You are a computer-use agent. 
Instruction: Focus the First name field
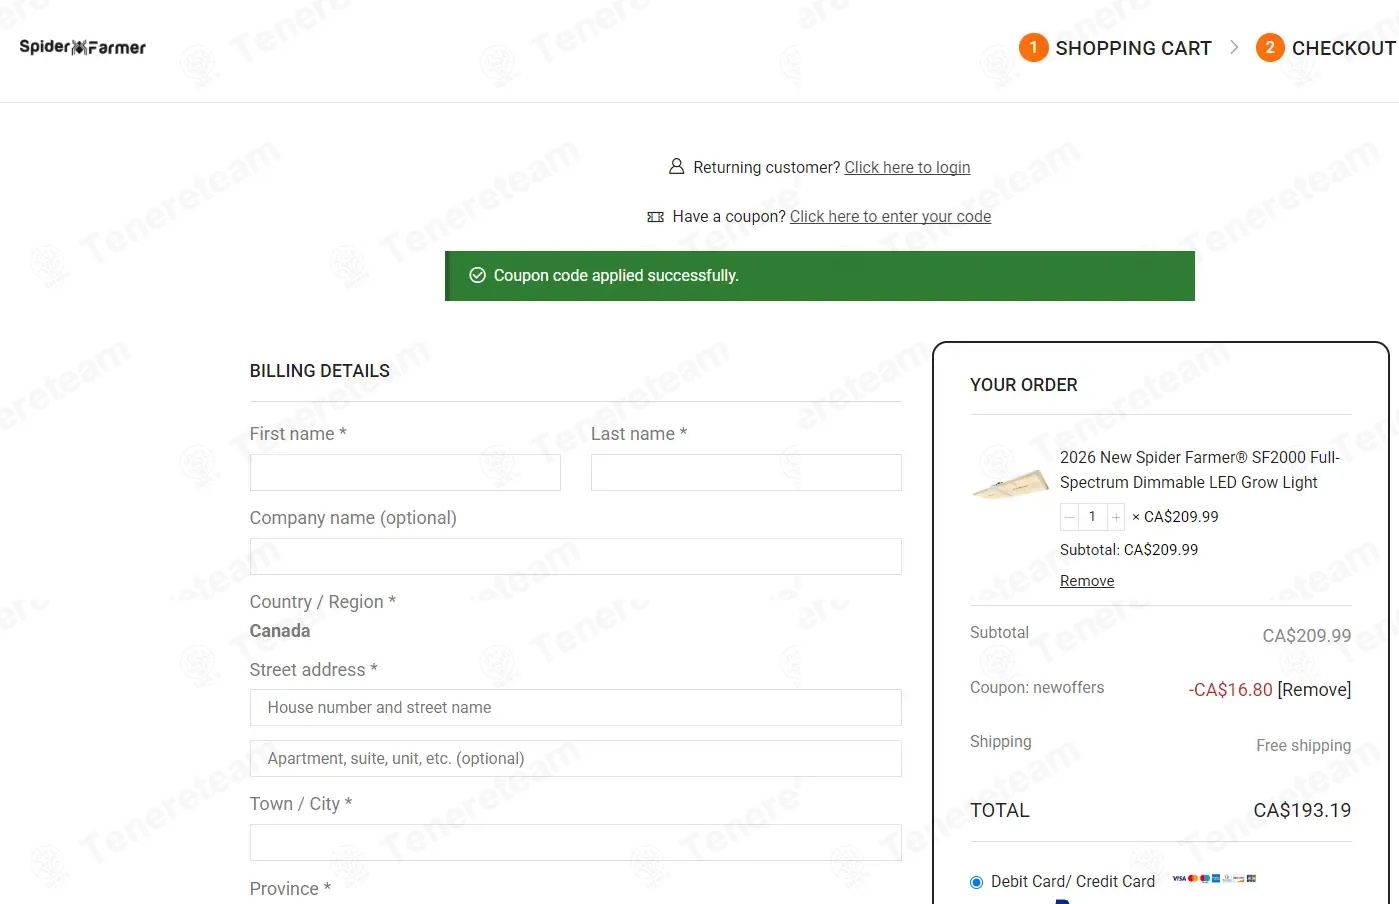(x=405, y=472)
